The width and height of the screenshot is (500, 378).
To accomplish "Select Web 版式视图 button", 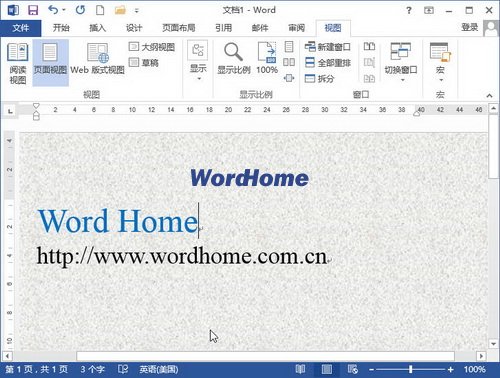I will 97,59.
